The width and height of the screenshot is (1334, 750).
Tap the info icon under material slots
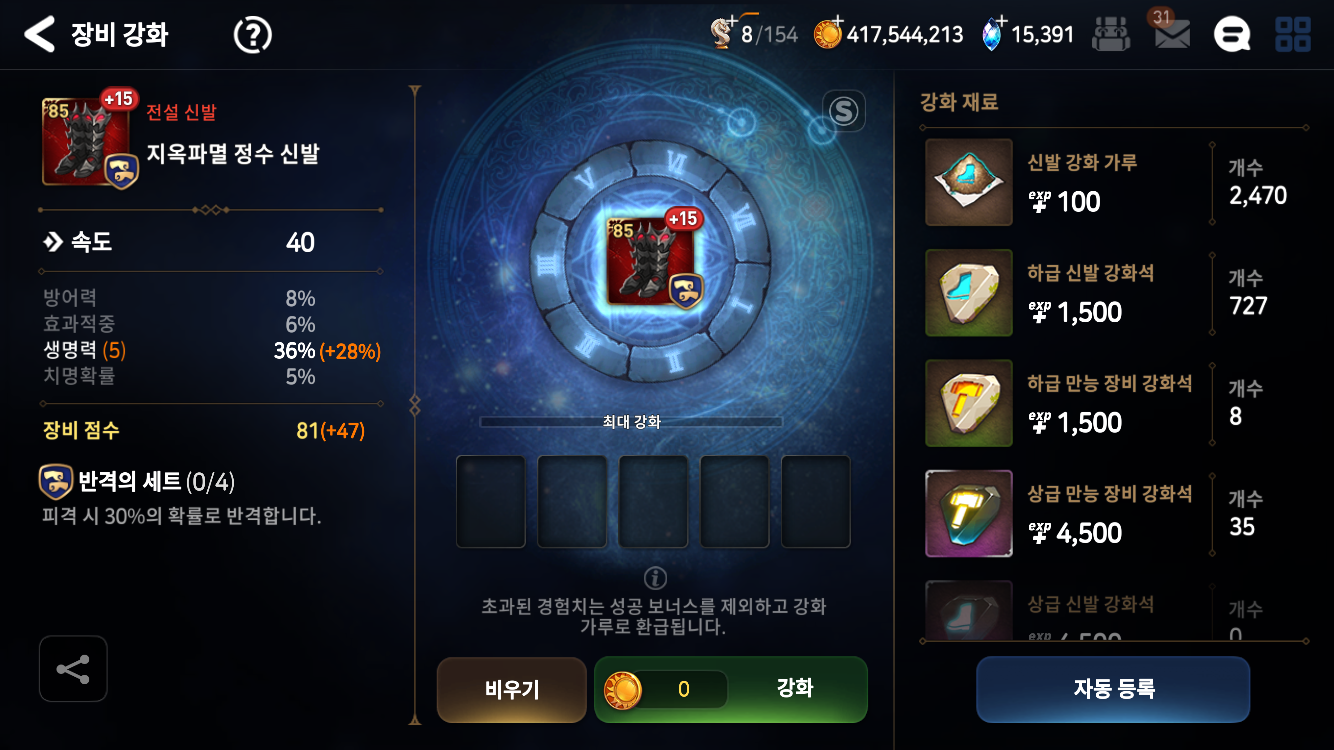pyautogui.click(x=655, y=577)
